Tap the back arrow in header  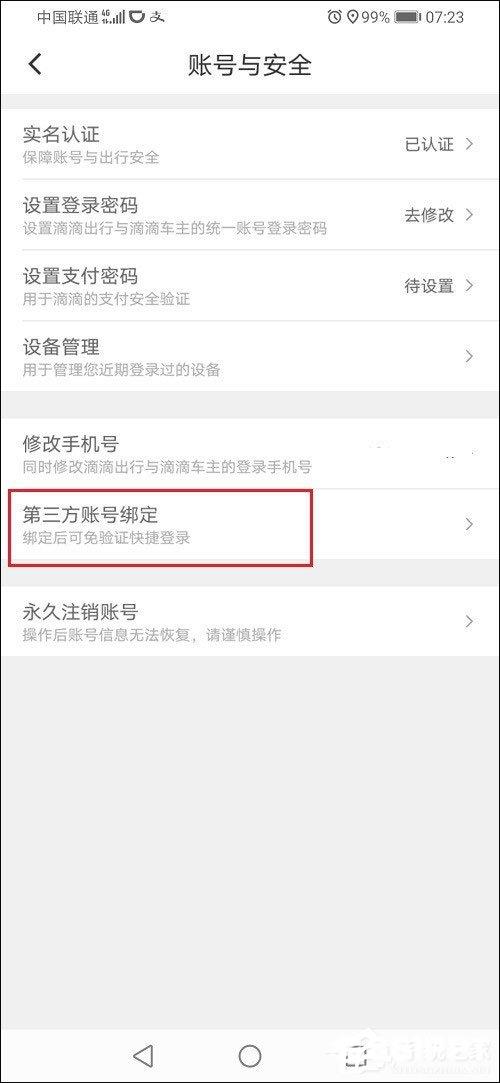(35, 64)
